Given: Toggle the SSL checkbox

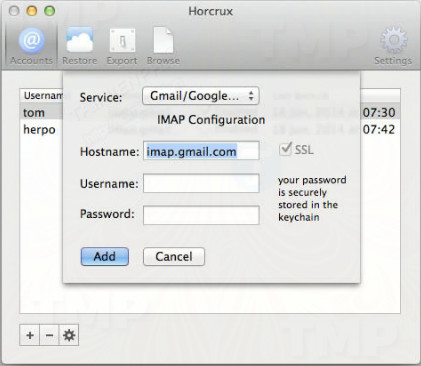Looking at the screenshot, I should tap(285, 149).
